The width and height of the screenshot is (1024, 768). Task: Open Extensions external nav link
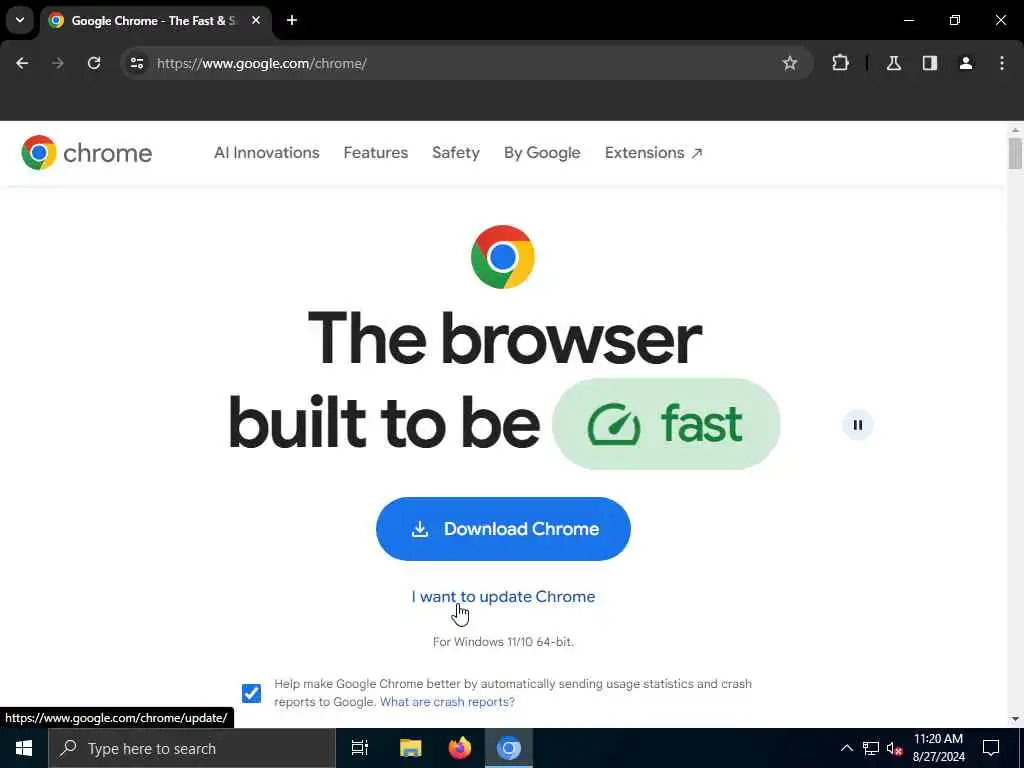tap(654, 153)
